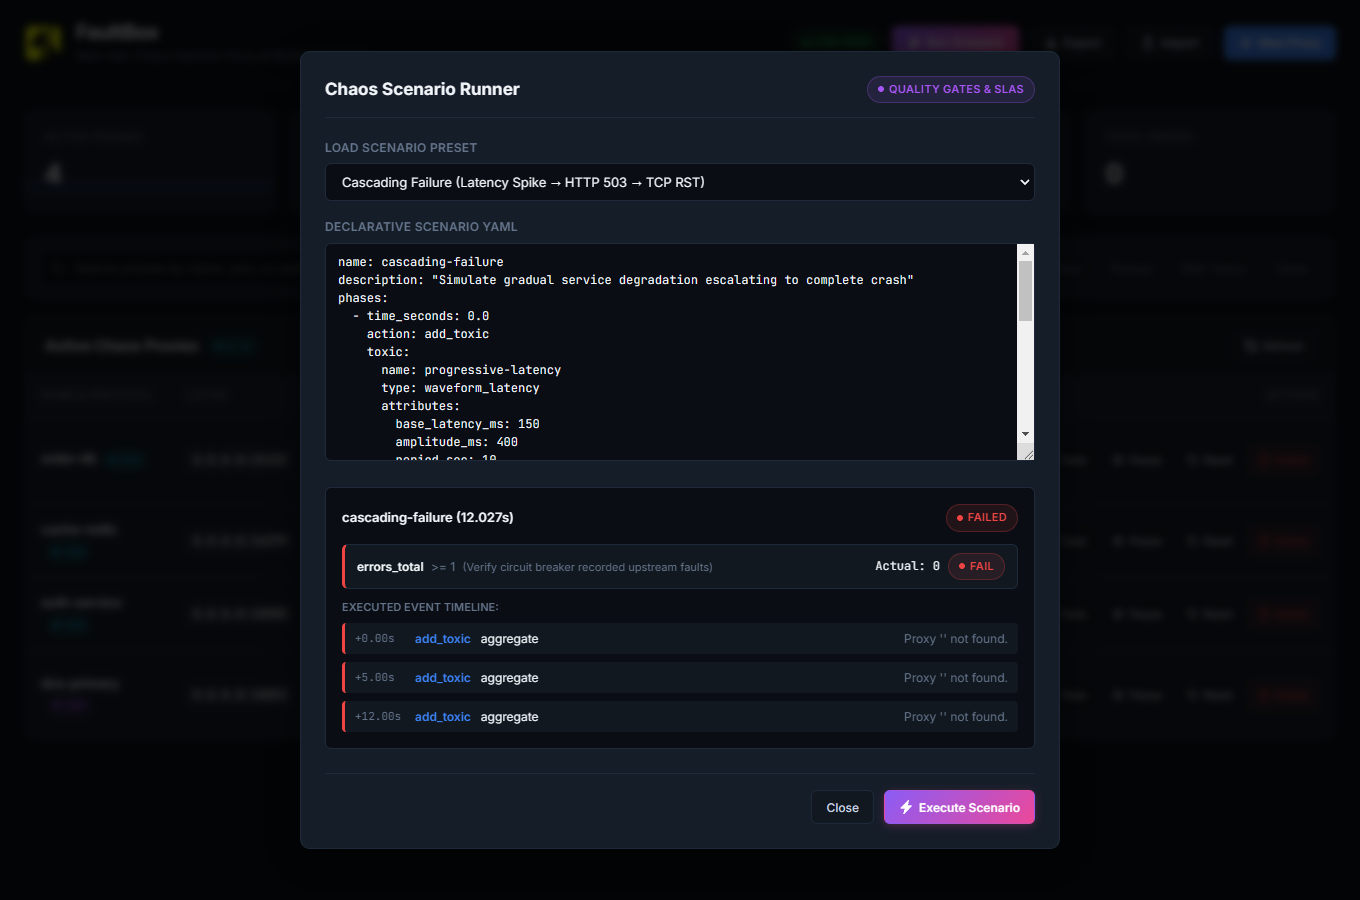Image resolution: width=1360 pixels, height=900 pixels.
Task: Click the FAIL badge on errors_total row
Action: pos(976,566)
